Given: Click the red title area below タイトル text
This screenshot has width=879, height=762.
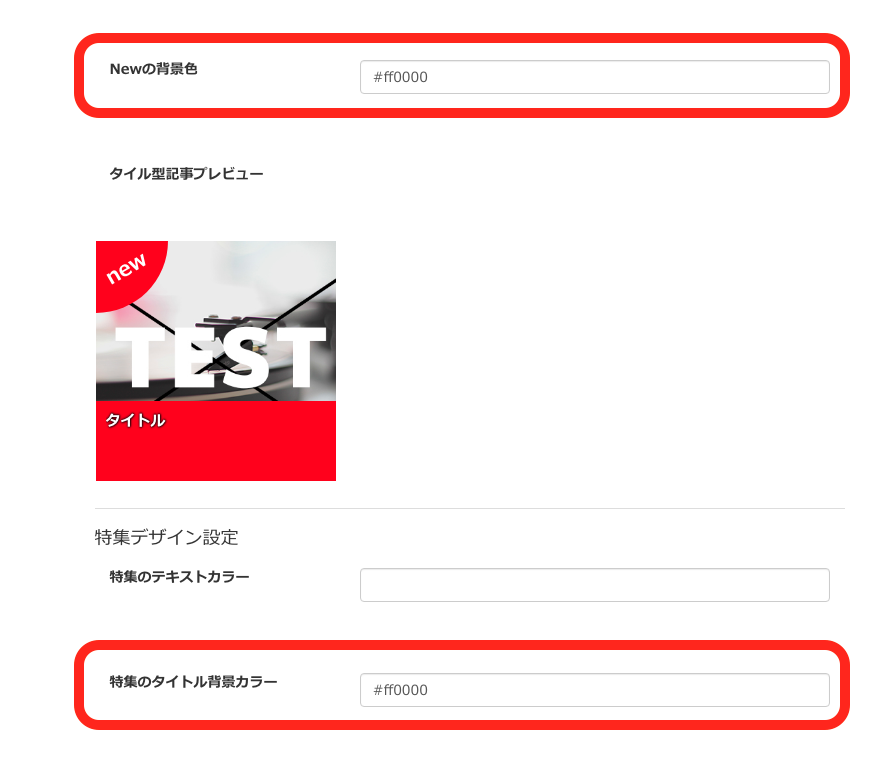Looking at the screenshot, I should coord(216,455).
